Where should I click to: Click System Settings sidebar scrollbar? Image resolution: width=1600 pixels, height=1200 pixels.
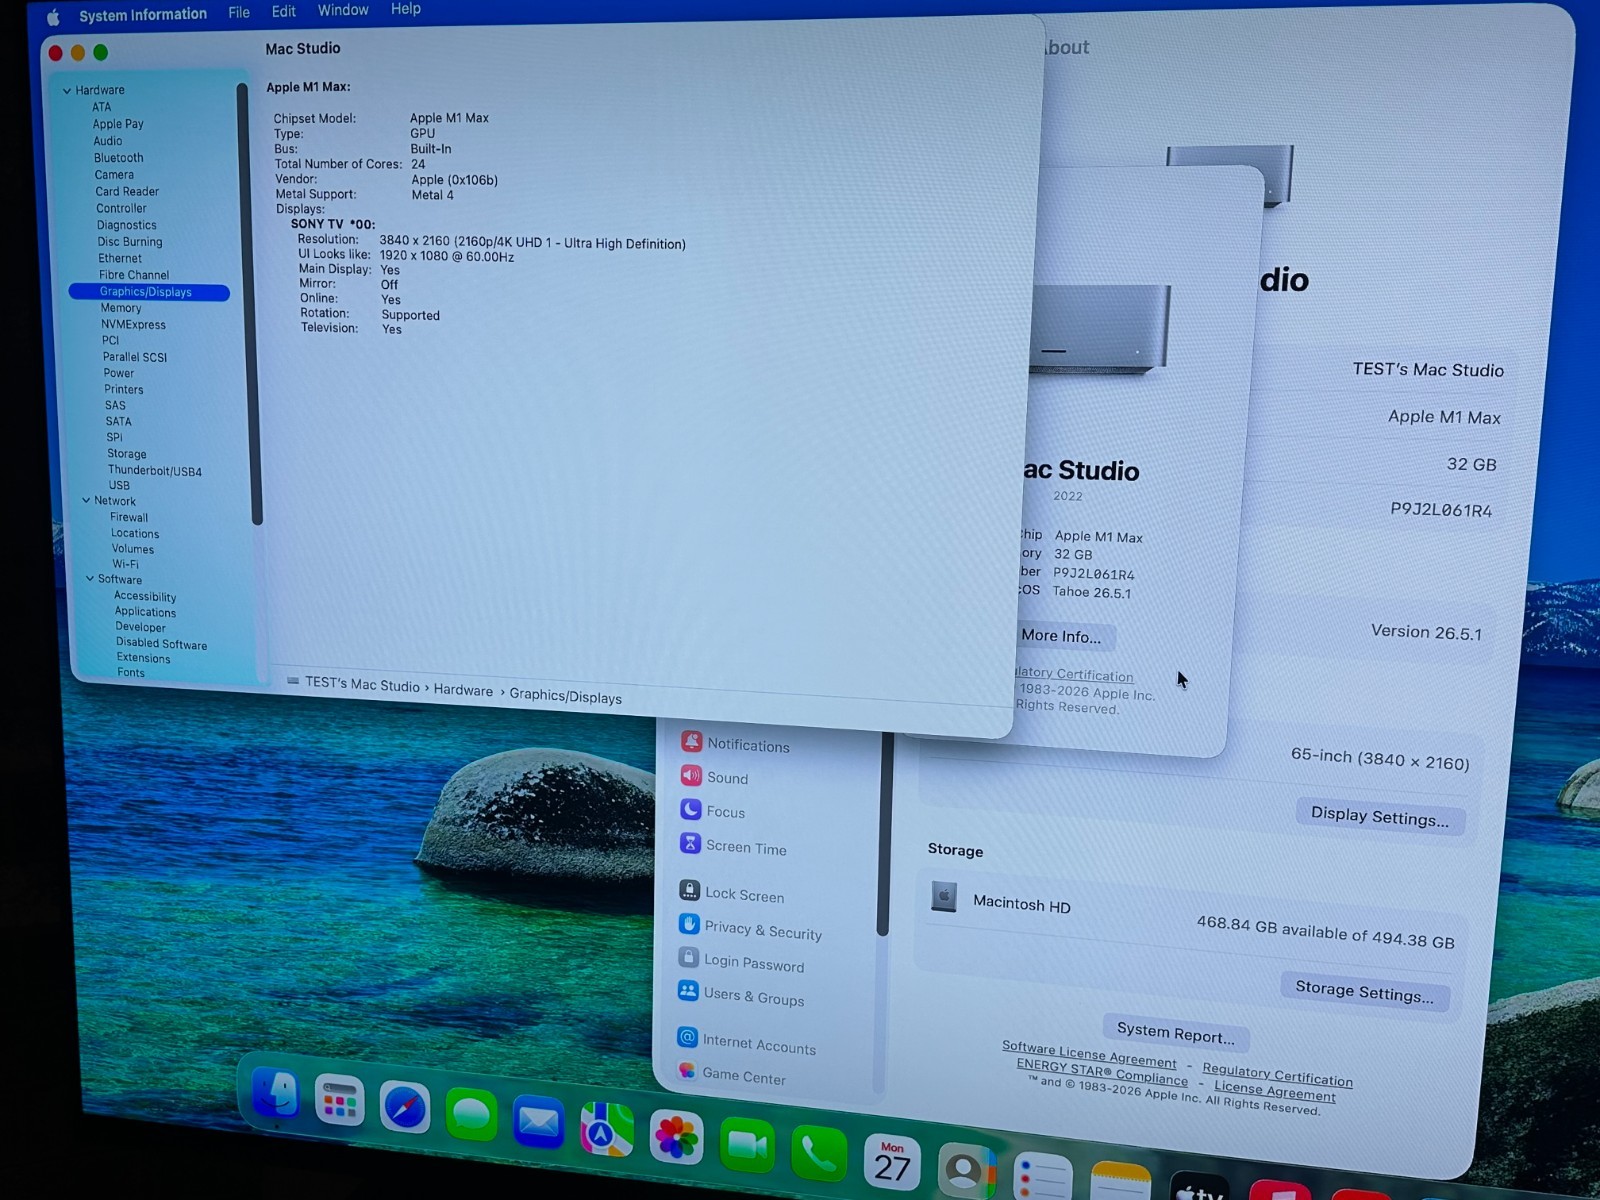883,835
